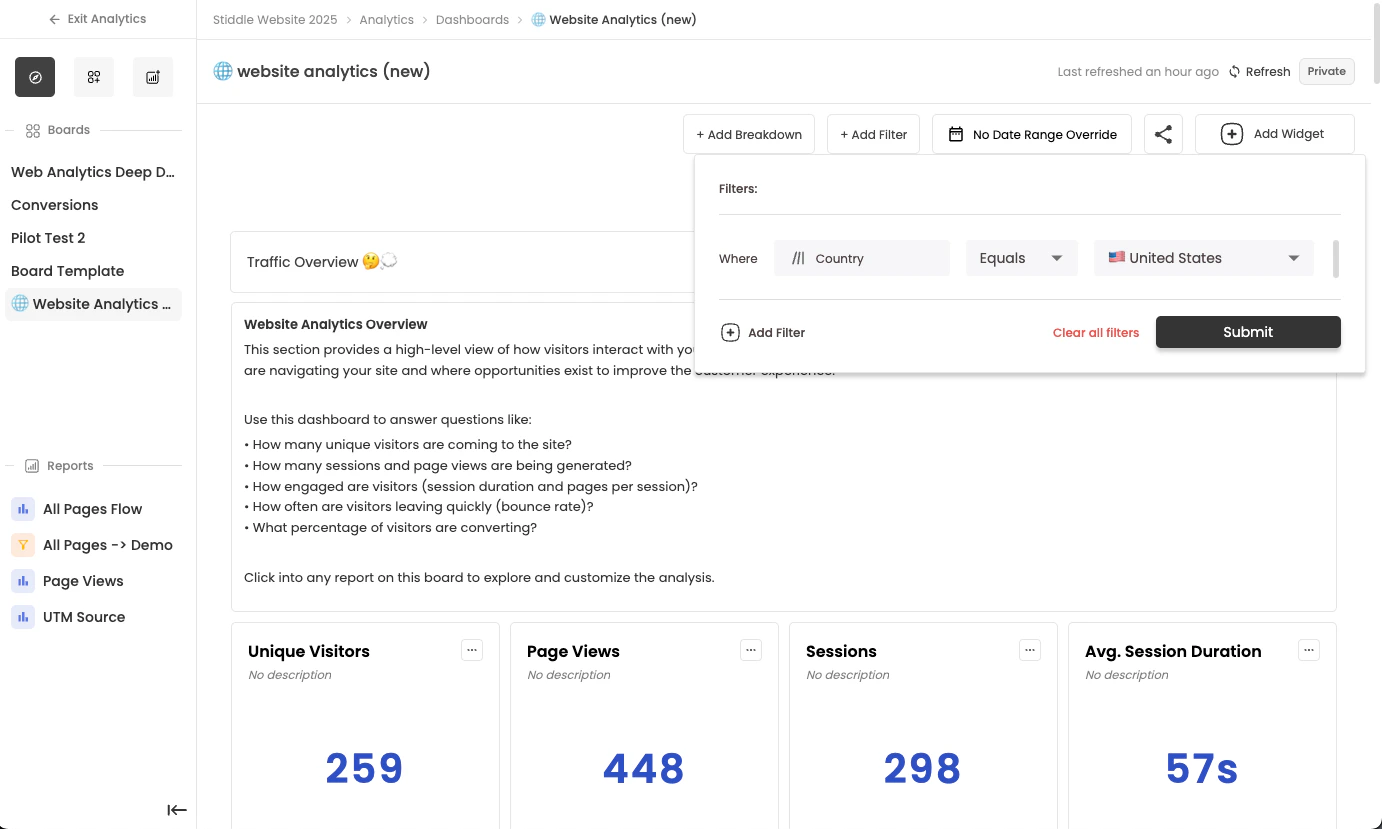The height and width of the screenshot is (829, 1382).
Task: Open the All Pages Flow report
Action: 92,509
